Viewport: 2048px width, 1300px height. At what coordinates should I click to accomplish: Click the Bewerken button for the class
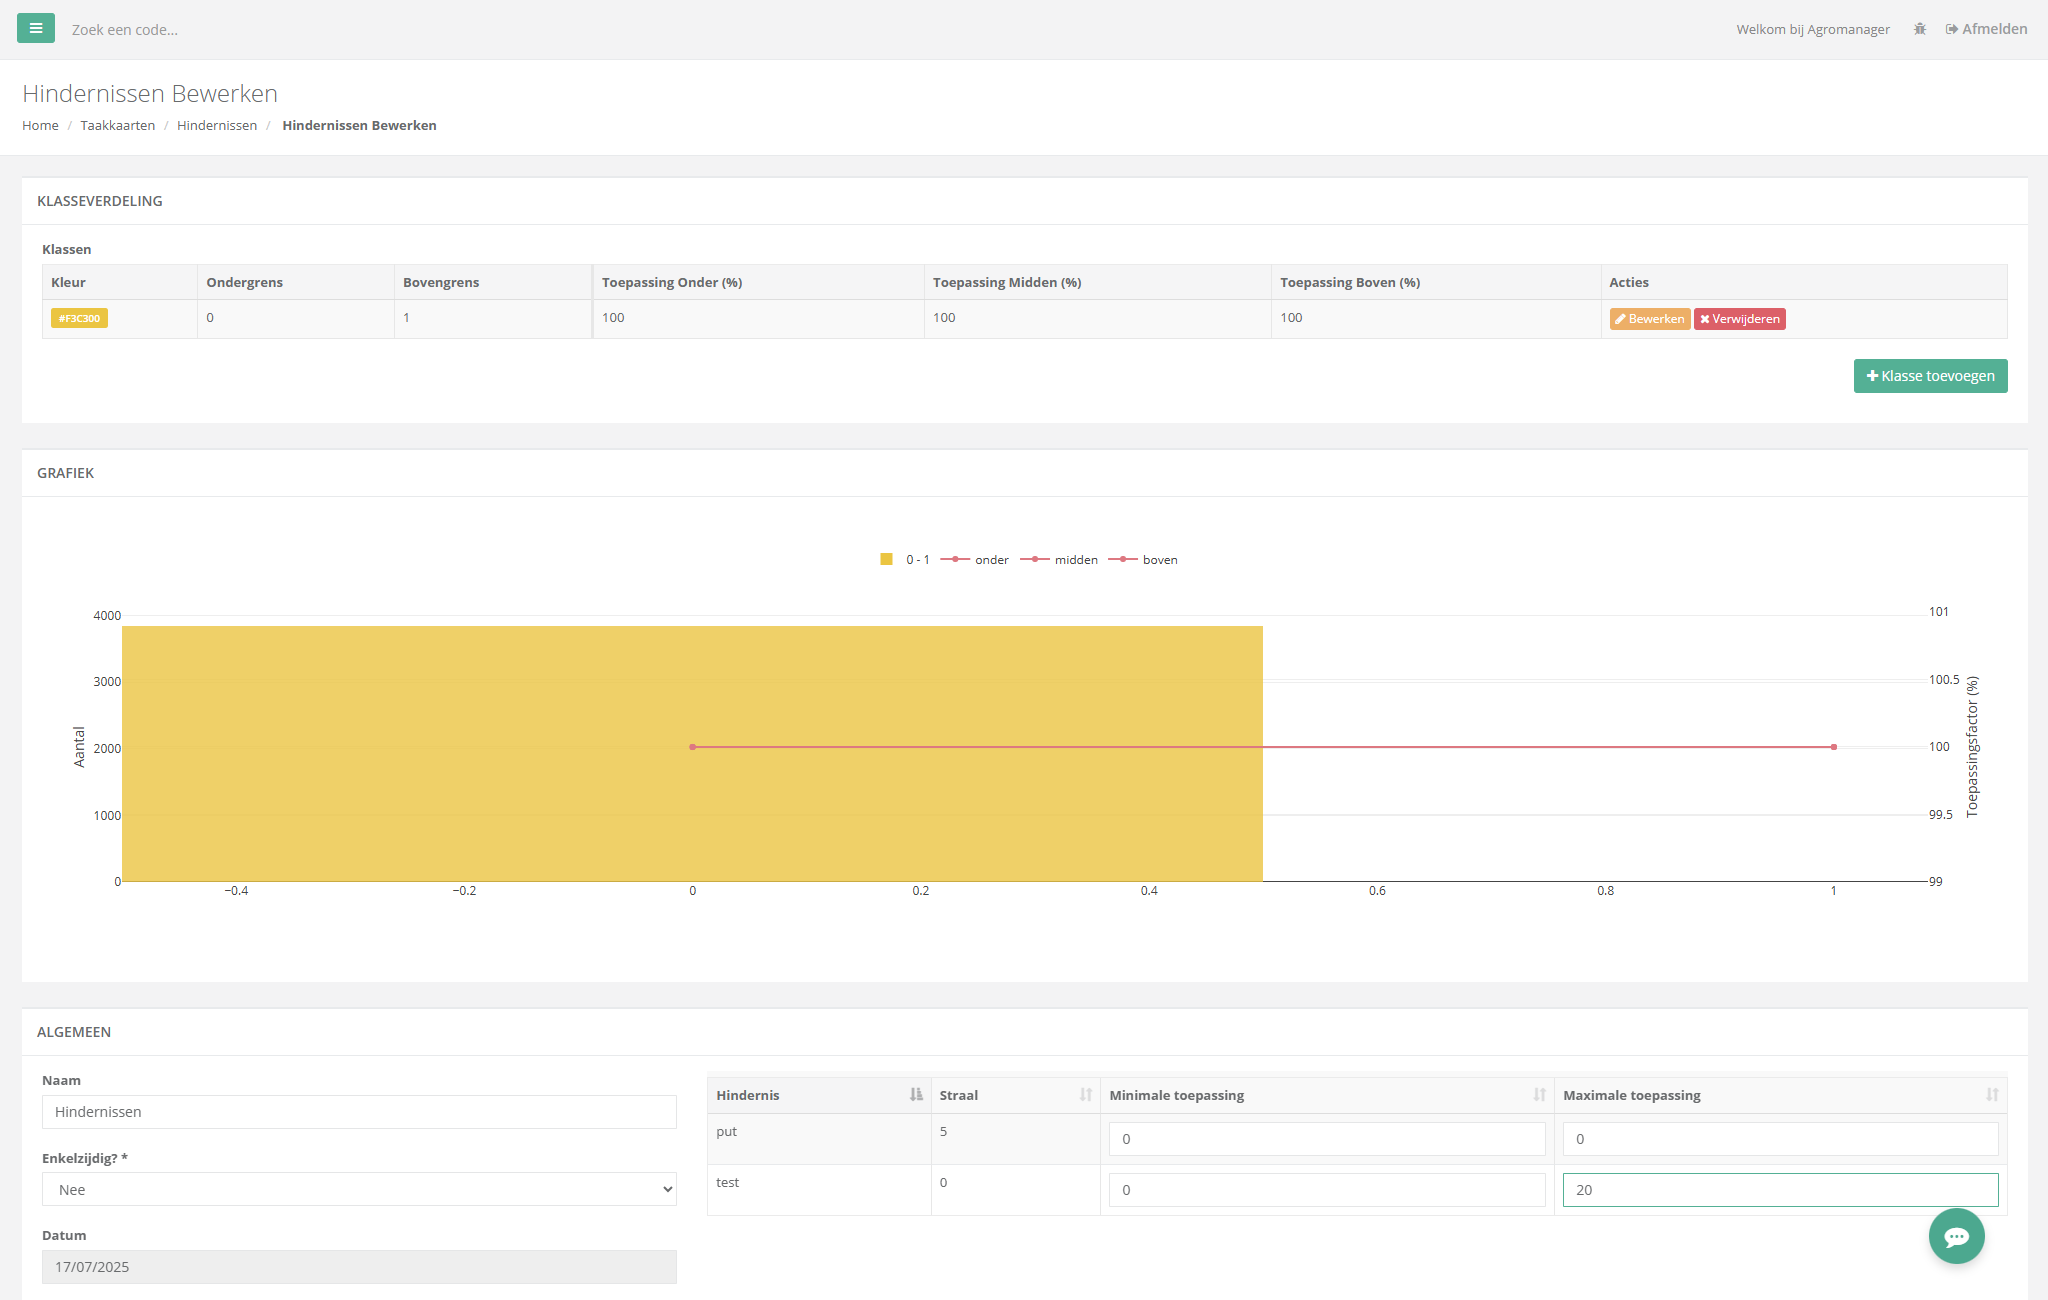pos(1649,319)
